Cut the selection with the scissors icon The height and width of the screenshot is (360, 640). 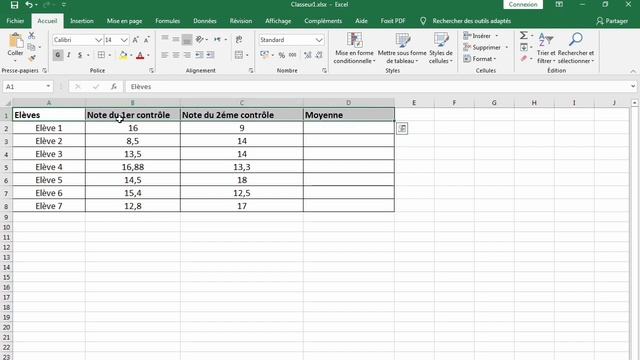coord(31,36)
